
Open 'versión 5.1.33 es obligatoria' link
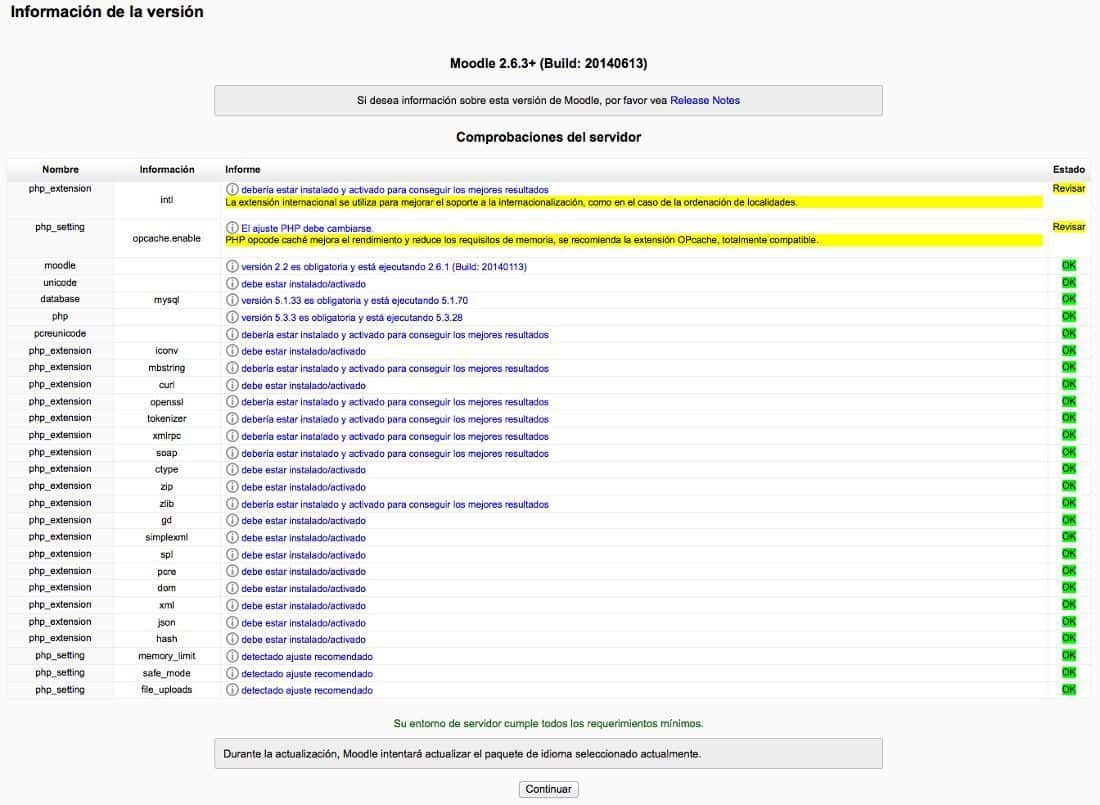(354, 301)
